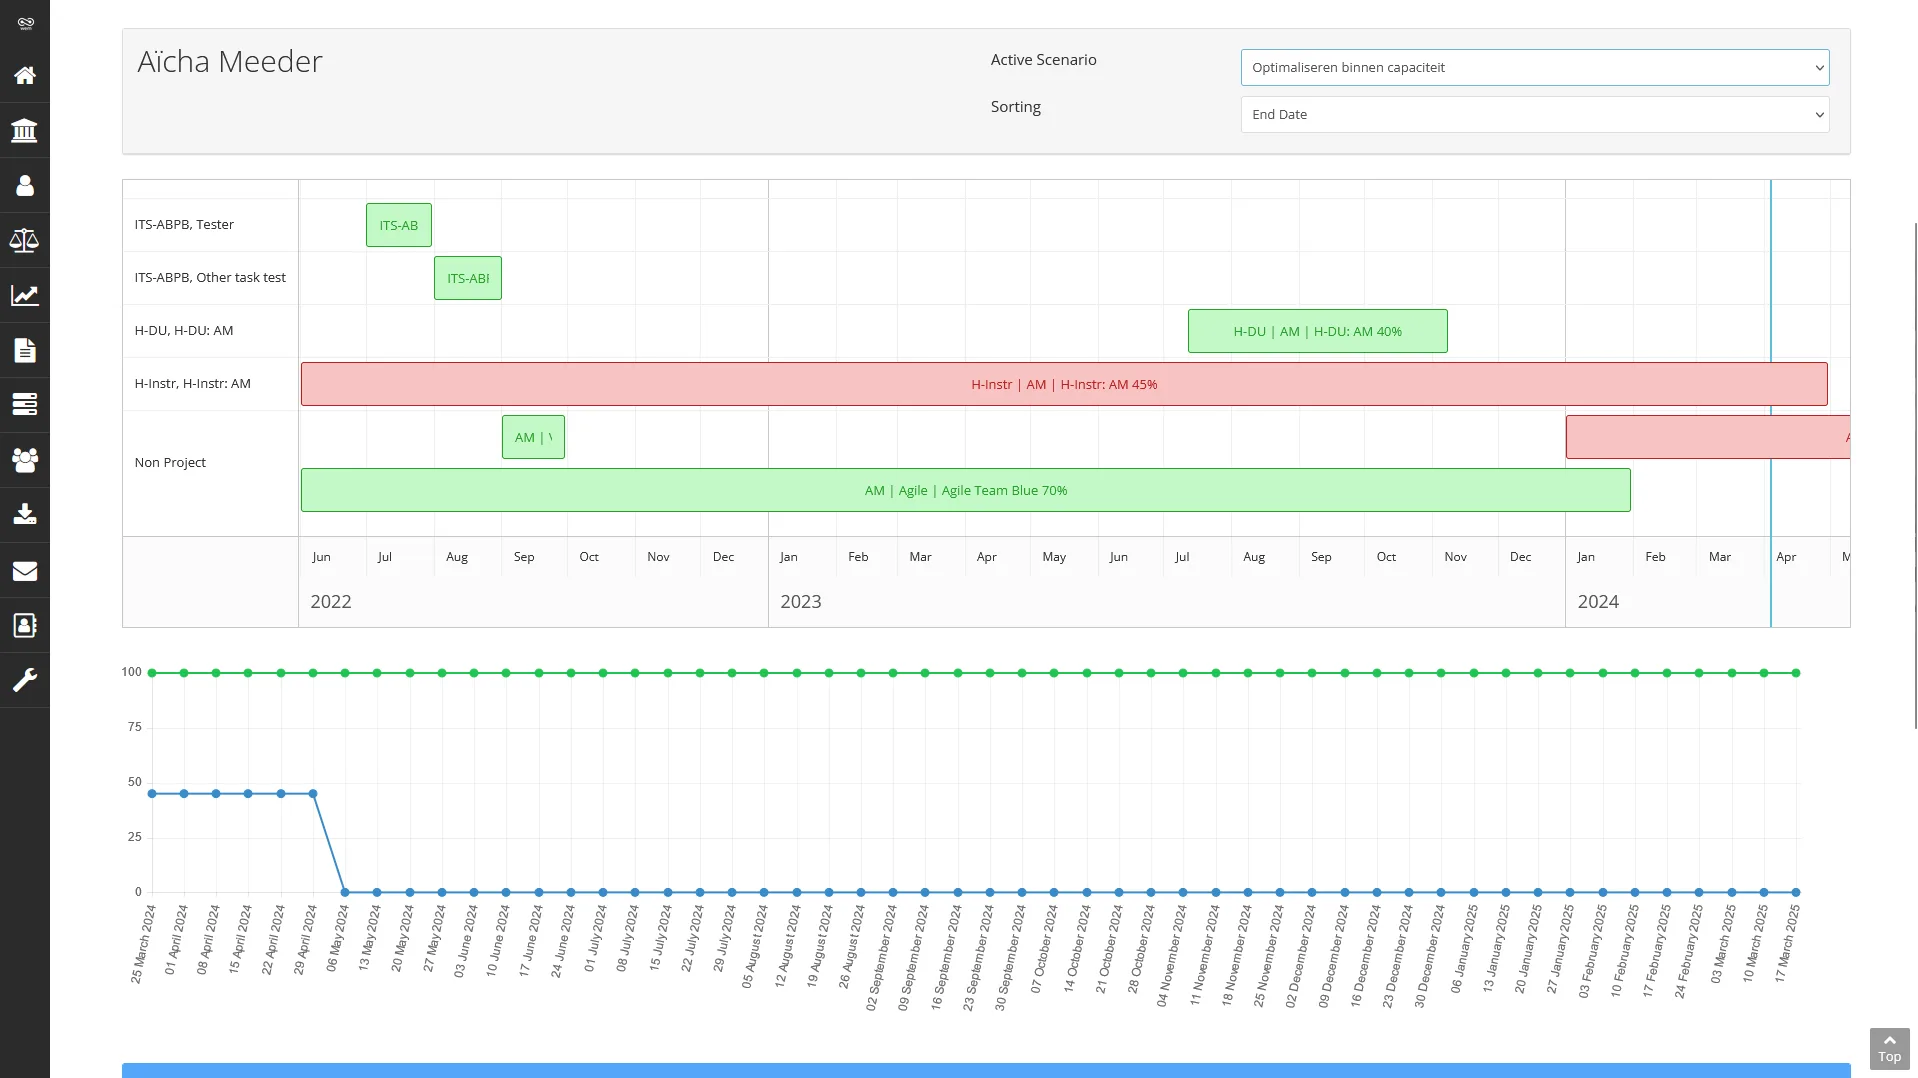The width and height of the screenshot is (1918, 1078).
Task: Open the user profile section
Action: [24, 185]
